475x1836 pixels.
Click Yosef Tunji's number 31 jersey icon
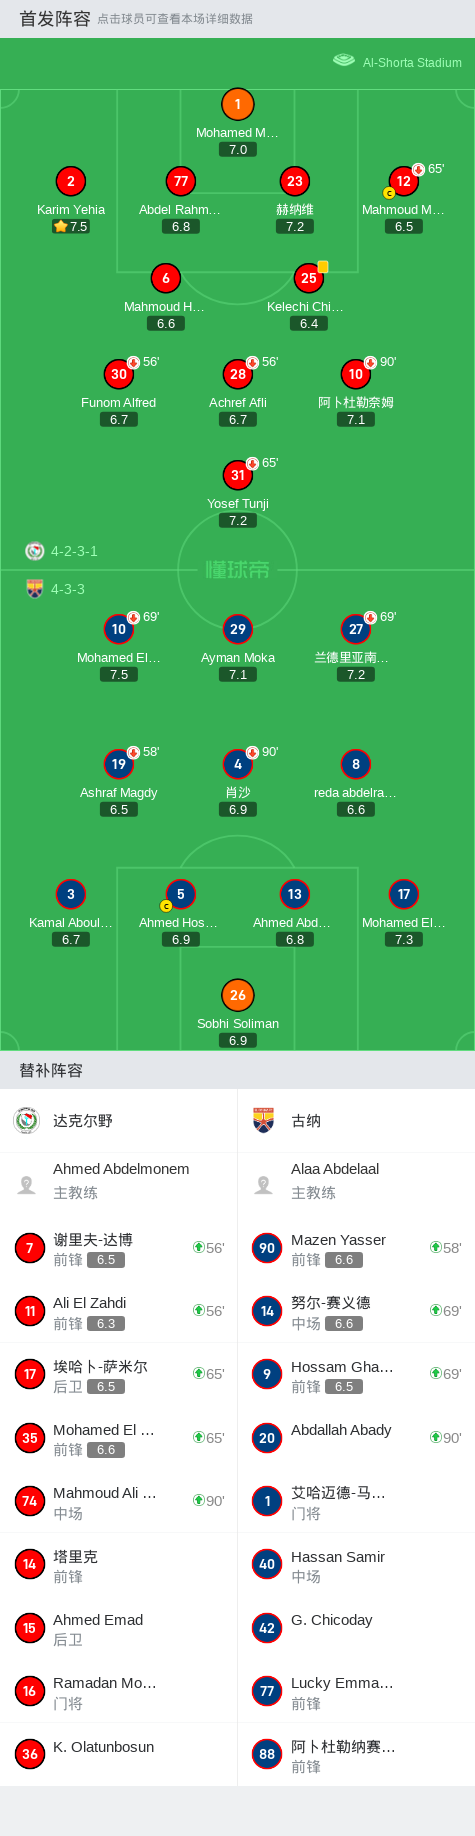(x=237, y=475)
